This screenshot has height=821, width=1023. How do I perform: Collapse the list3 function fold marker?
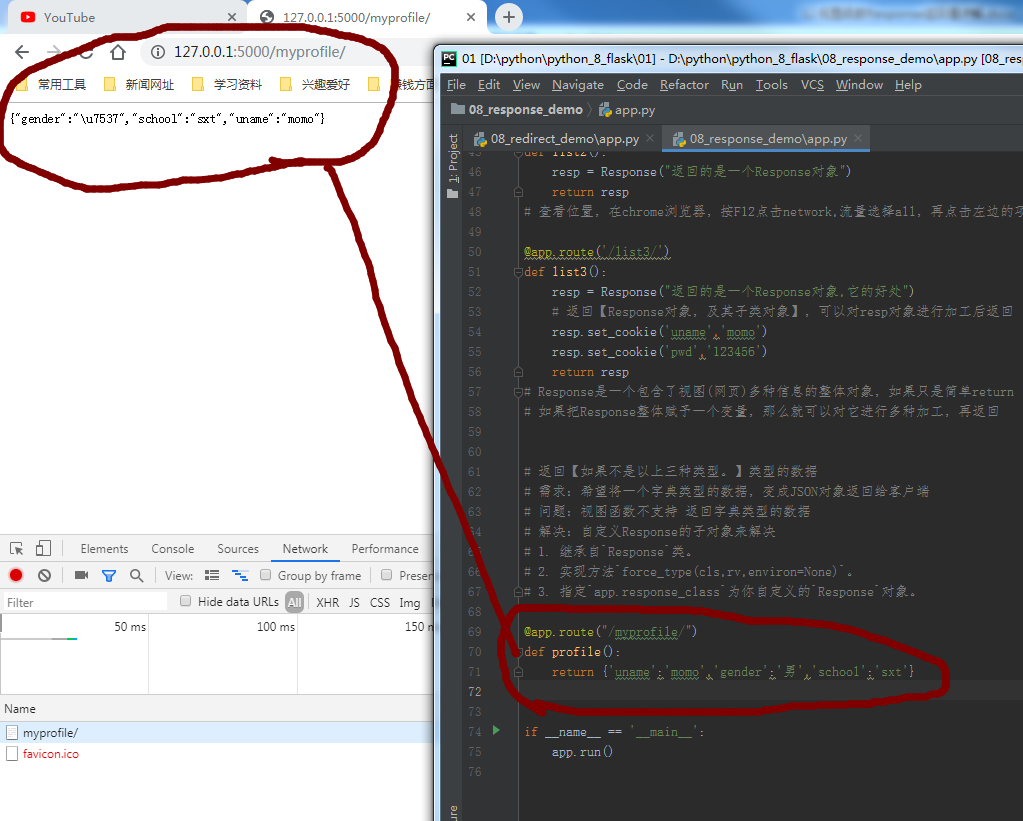pyautogui.click(x=518, y=272)
